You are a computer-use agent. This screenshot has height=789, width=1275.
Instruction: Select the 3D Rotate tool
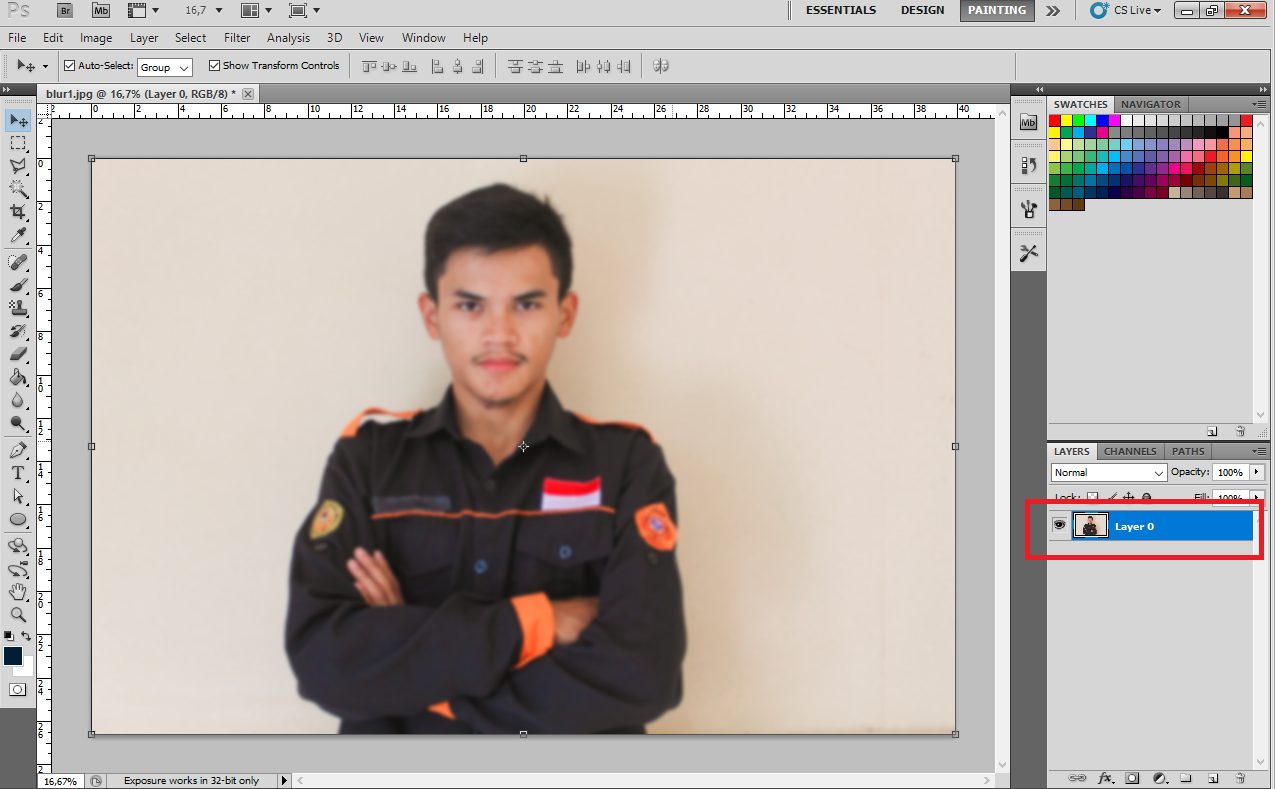[x=18, y=546]
